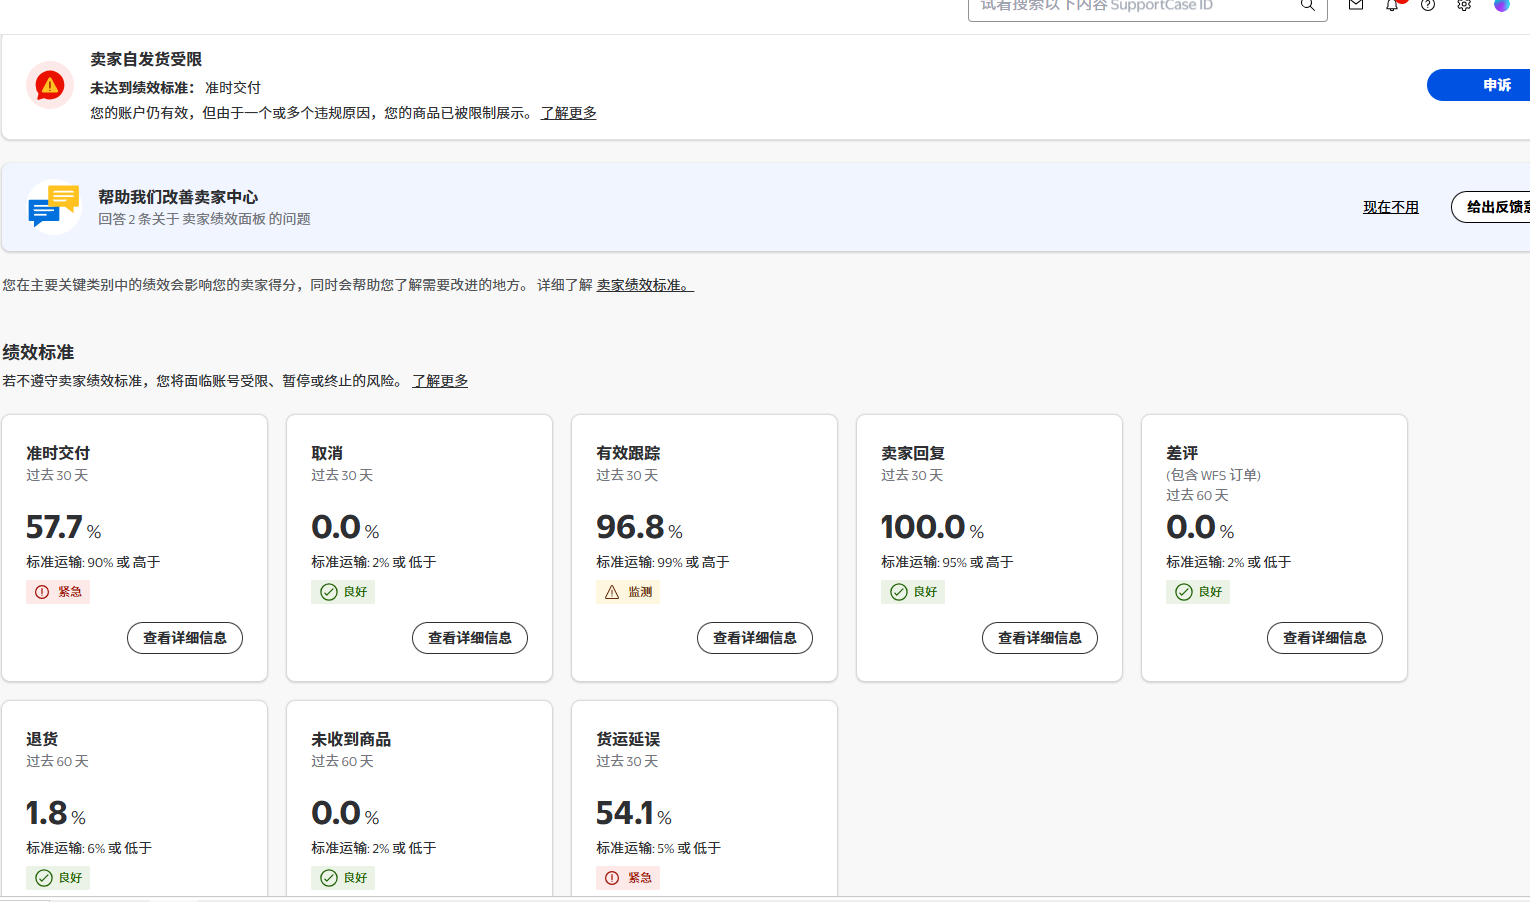Click the 未收到商品 card title
The height and width of the screenshot is (902, 1530).
click(351, 739)
